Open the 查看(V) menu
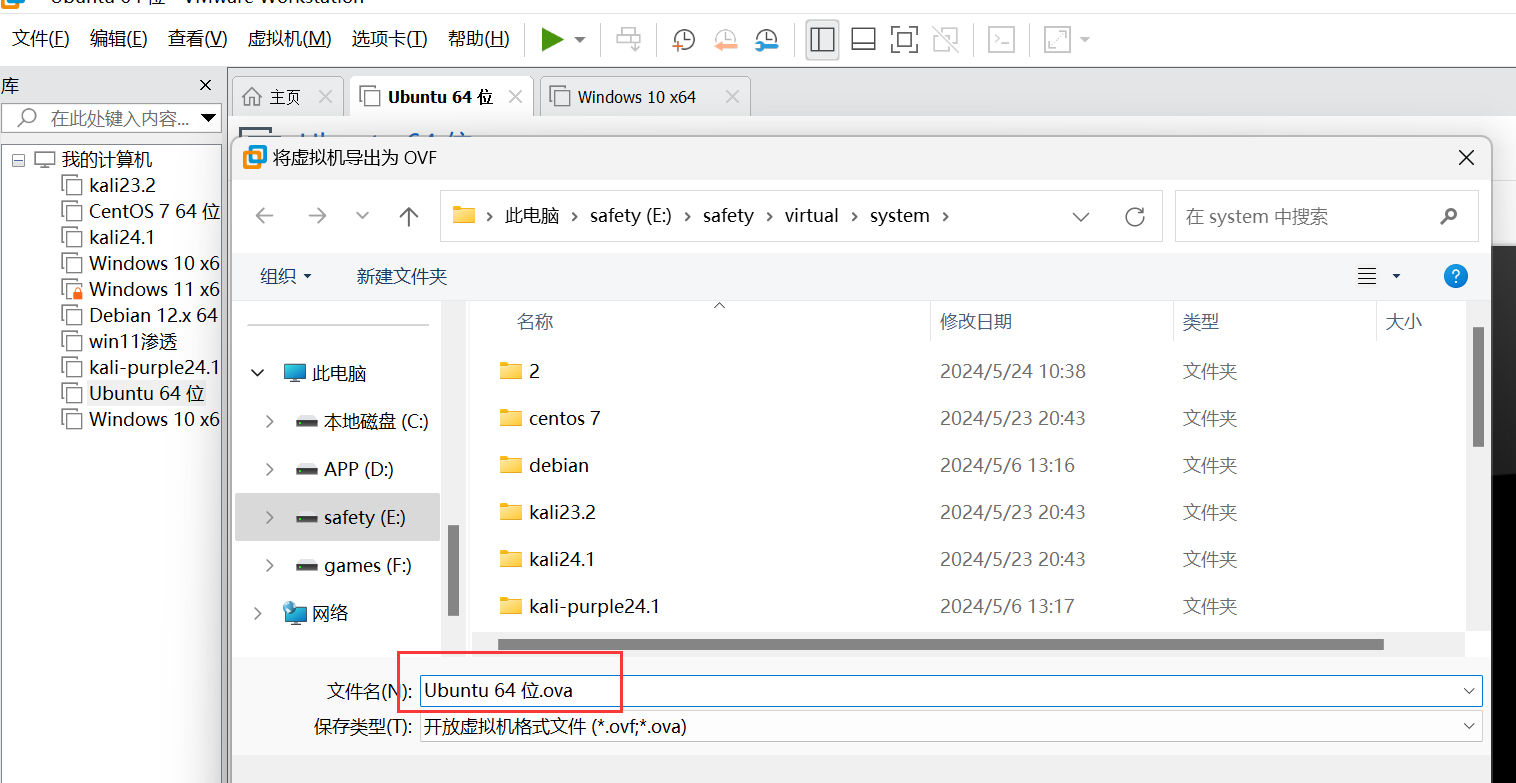 [x=197, y=39]
